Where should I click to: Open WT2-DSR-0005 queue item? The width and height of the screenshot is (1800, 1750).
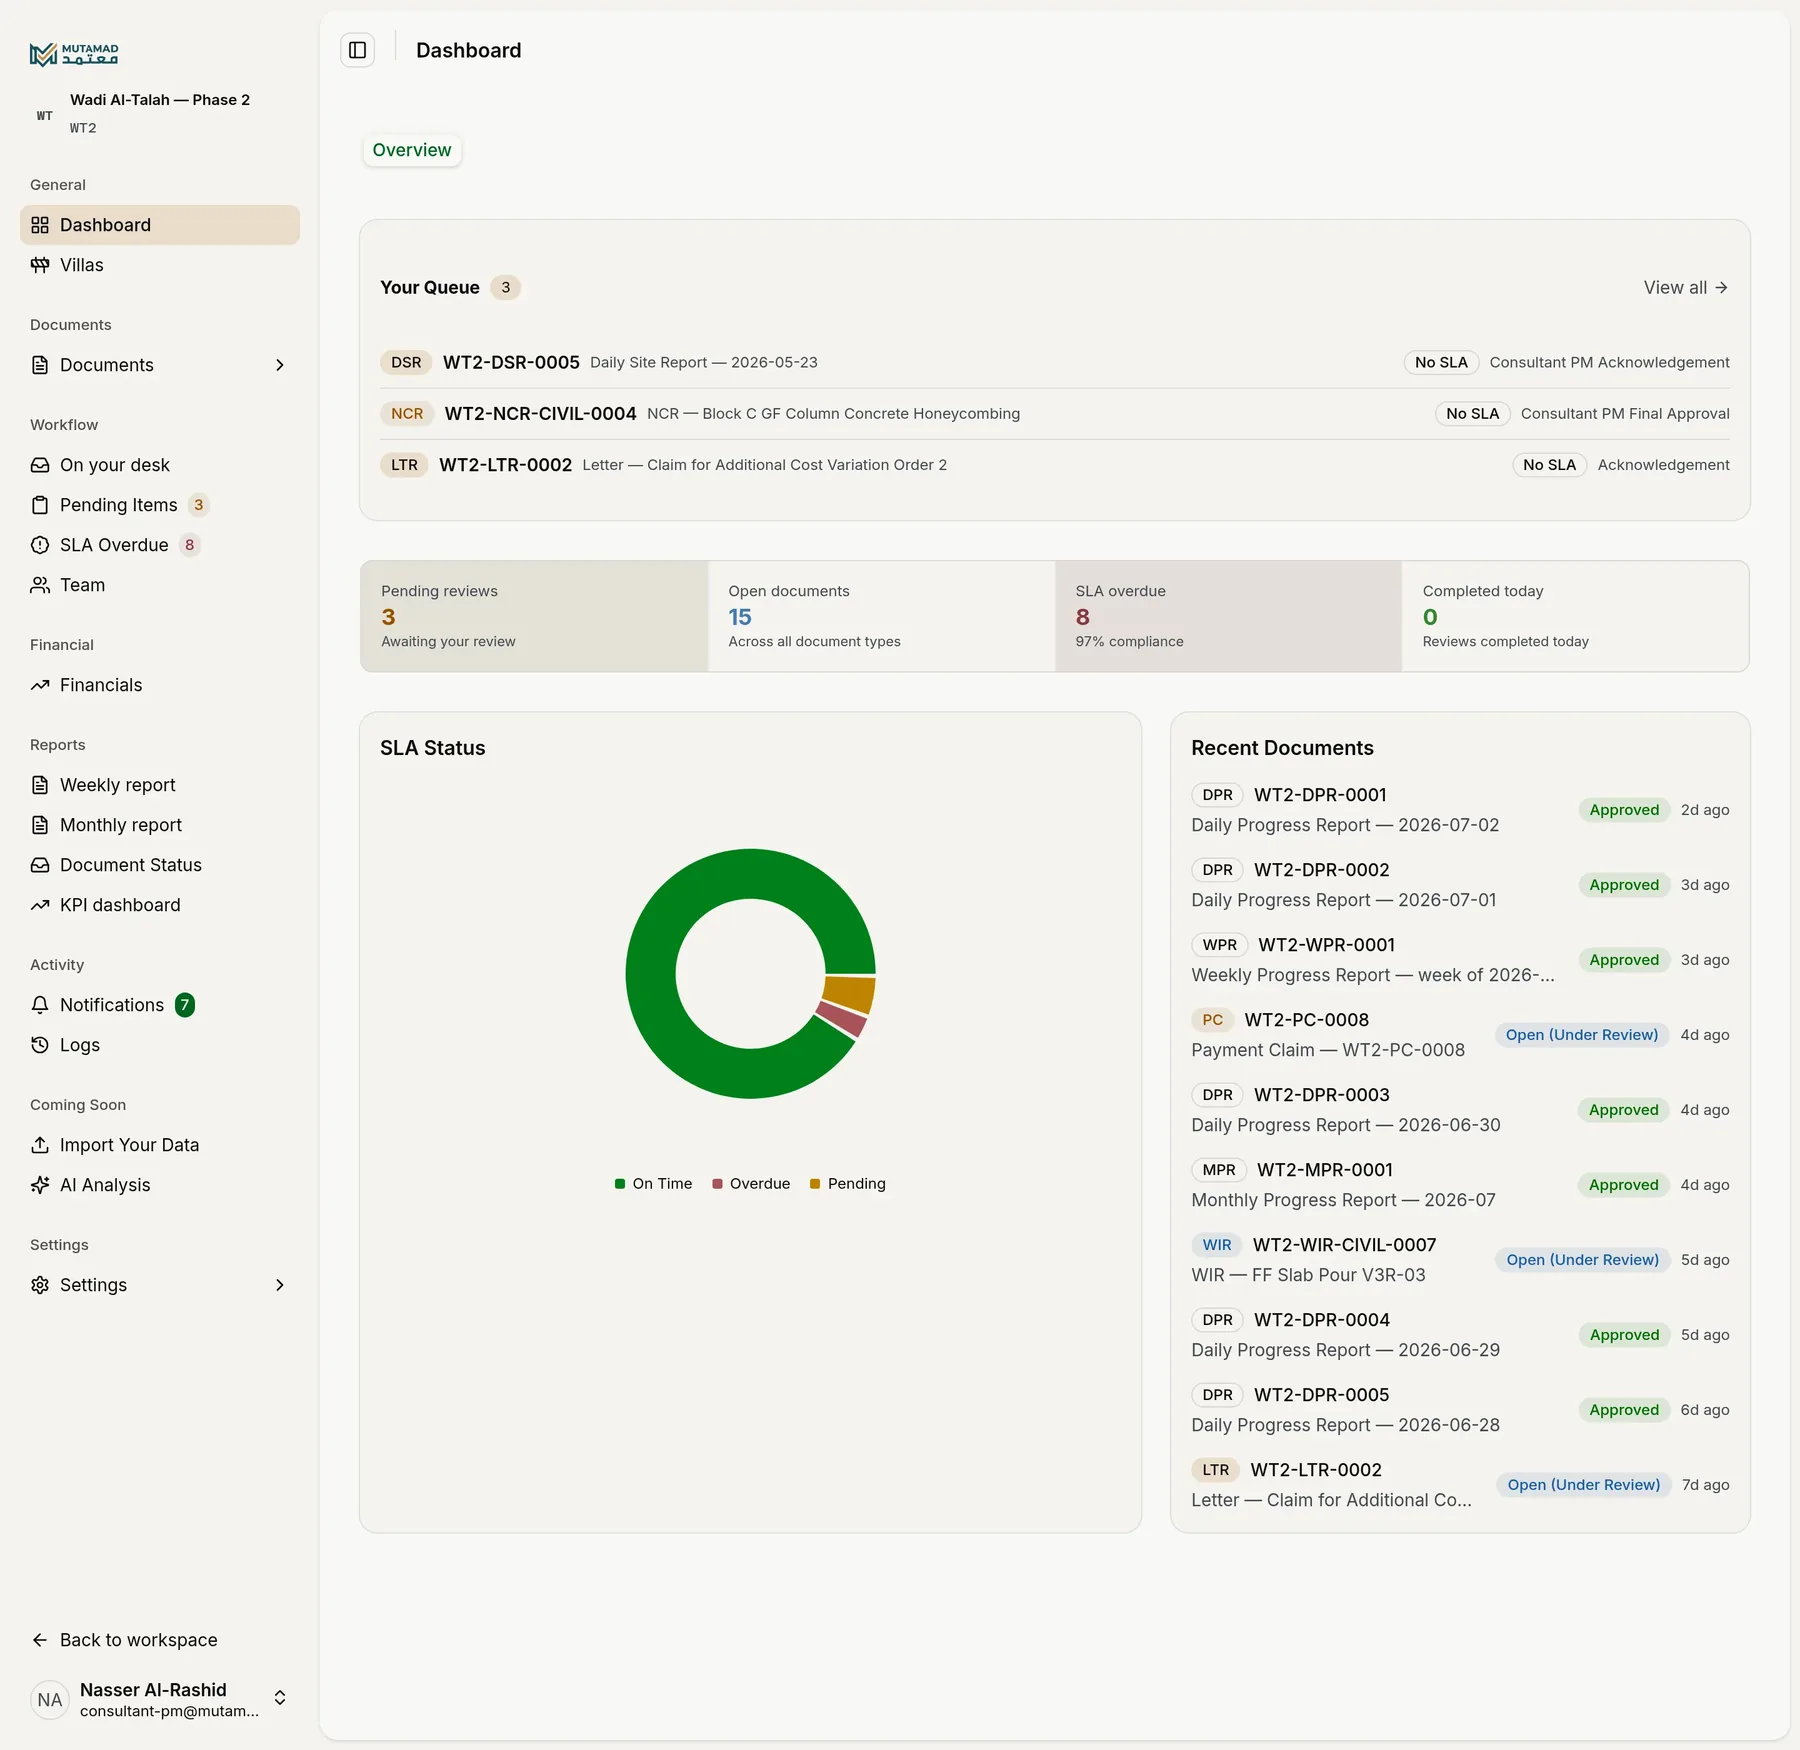click(1055, 362)
